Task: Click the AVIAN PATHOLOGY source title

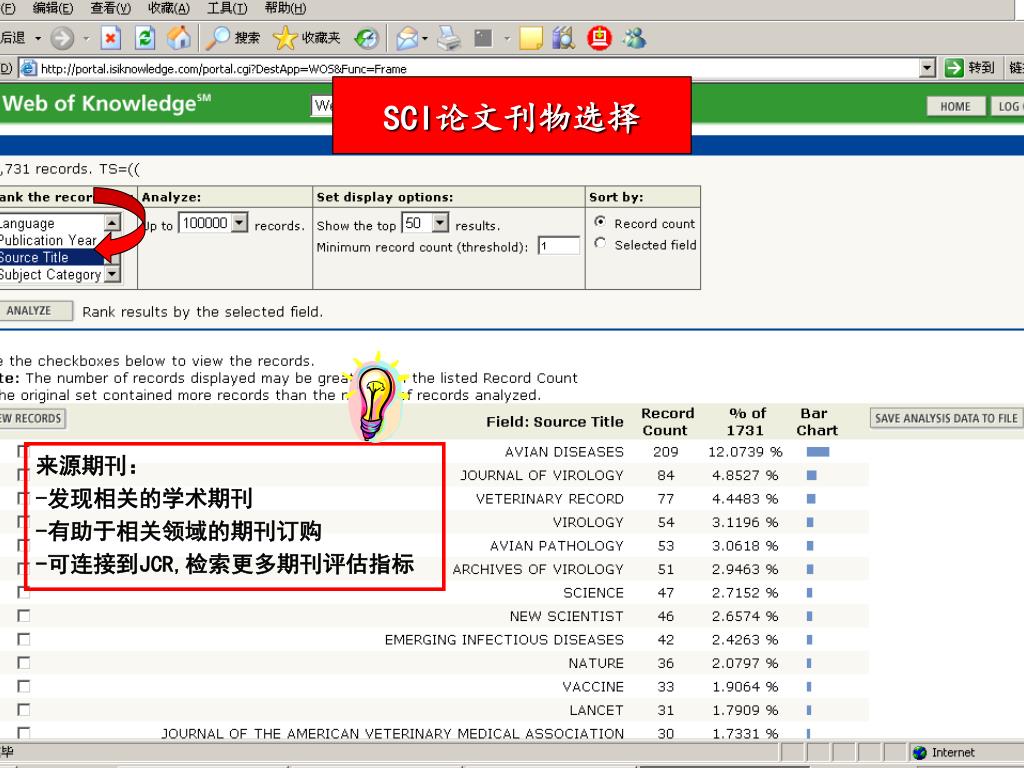Action: click(557, 546)
